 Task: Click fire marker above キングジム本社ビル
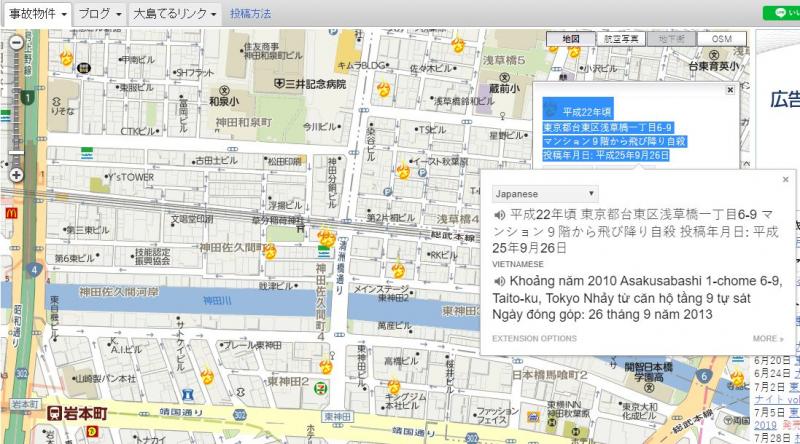tap(394, 386)
